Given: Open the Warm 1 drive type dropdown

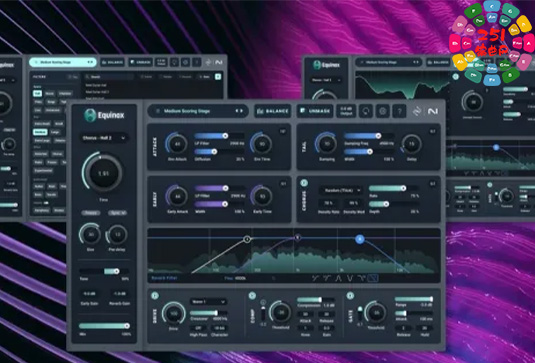Looking at the screenshot, I should (x=208, y=302).
